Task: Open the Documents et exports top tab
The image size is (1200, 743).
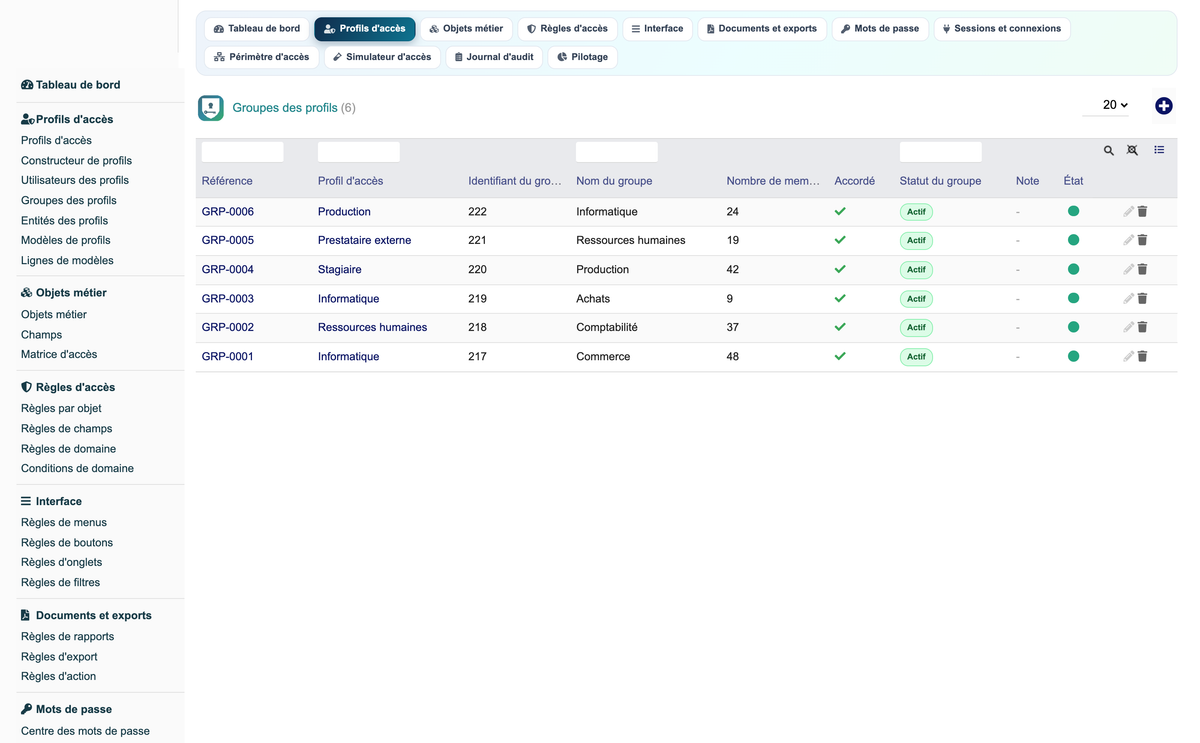Action: click(x=762, y=29)
